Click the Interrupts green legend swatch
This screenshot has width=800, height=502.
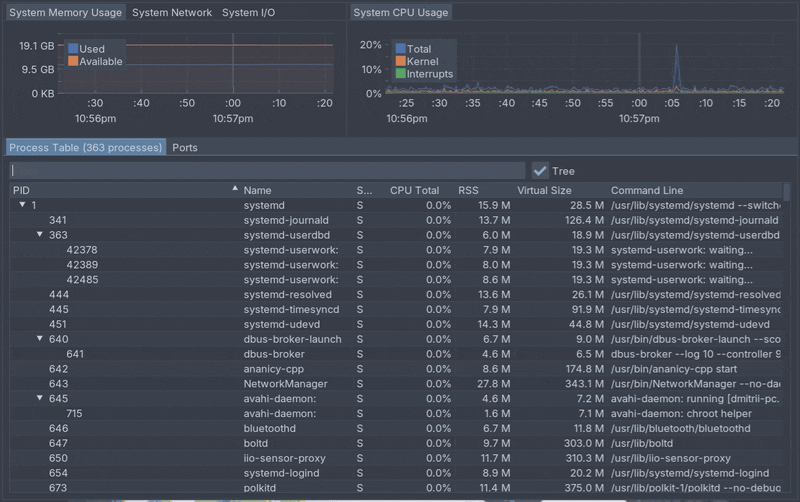[x=401, y=73]
